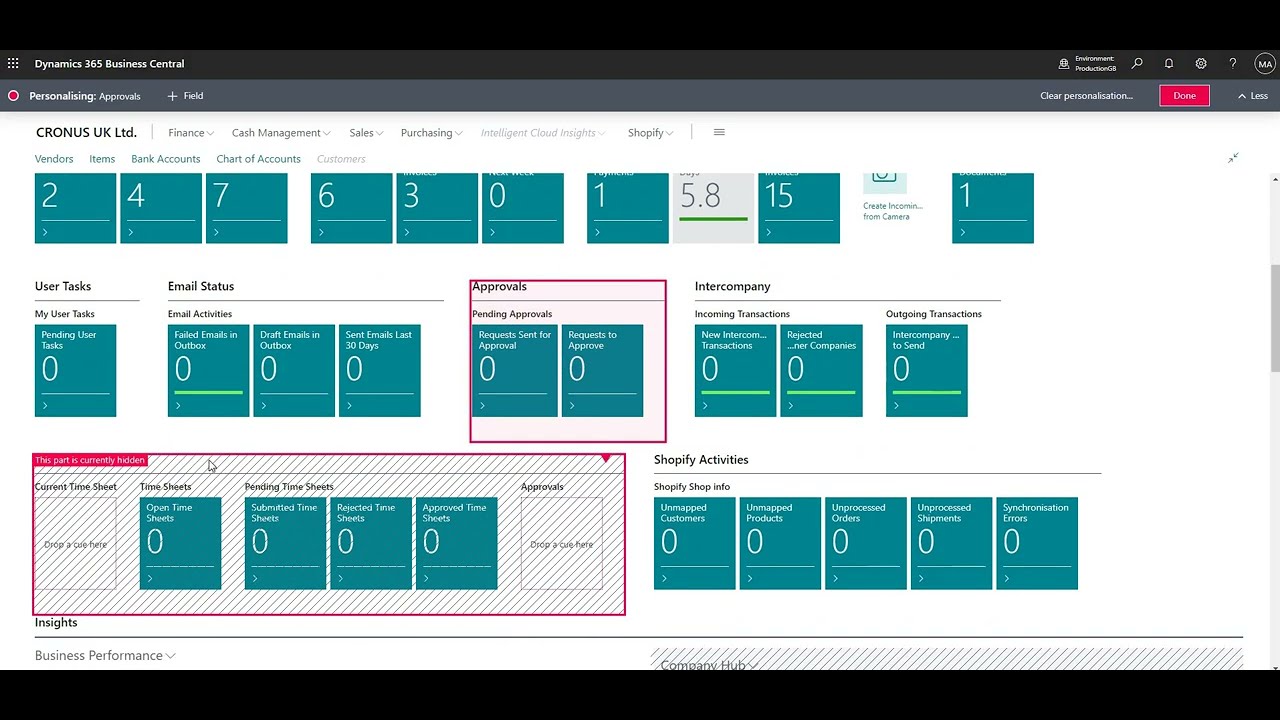Screen dimensions: 1280x720
Task: Click the collapse arrows icon beside the navigation links
Action: pos(1233,158)
